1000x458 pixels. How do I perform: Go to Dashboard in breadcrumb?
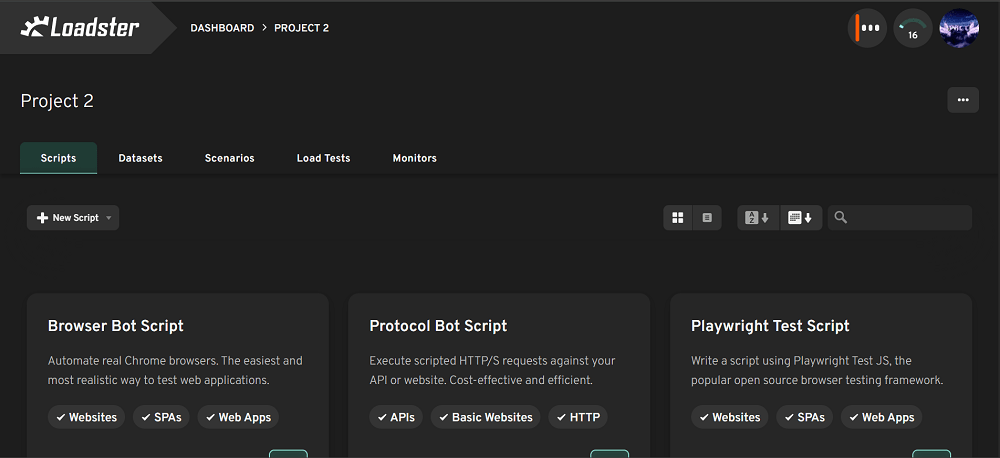click(222, 28)
